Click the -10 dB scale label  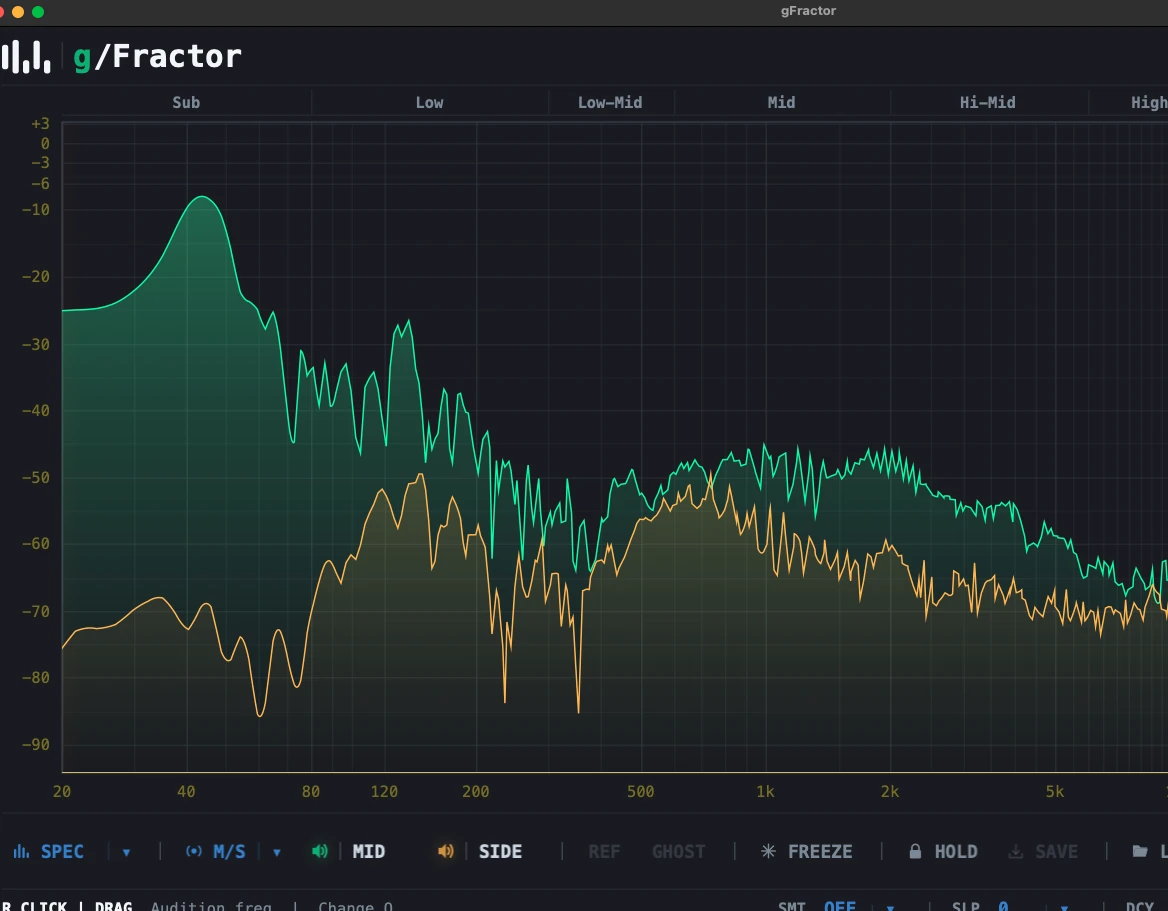[x=36, y=209]
